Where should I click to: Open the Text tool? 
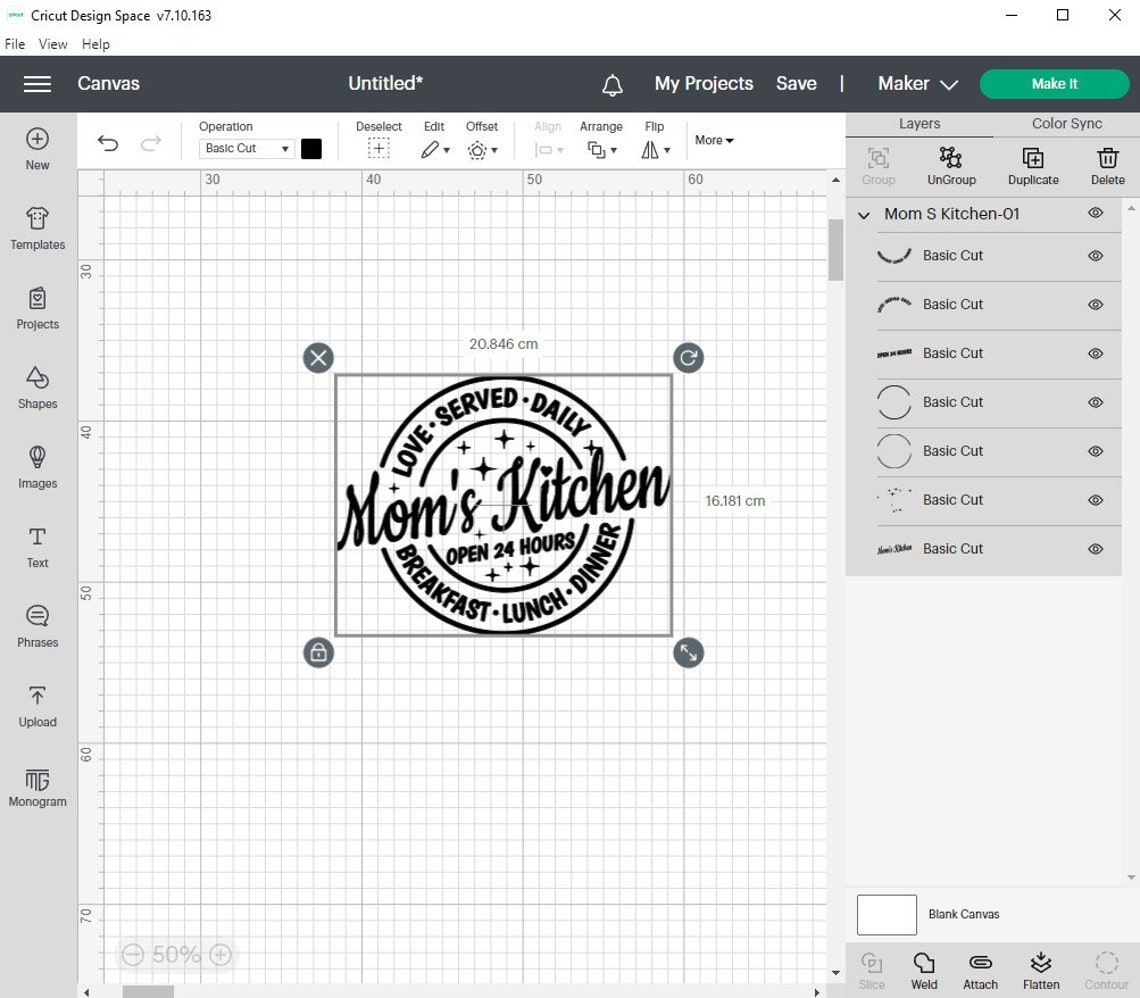37,546
